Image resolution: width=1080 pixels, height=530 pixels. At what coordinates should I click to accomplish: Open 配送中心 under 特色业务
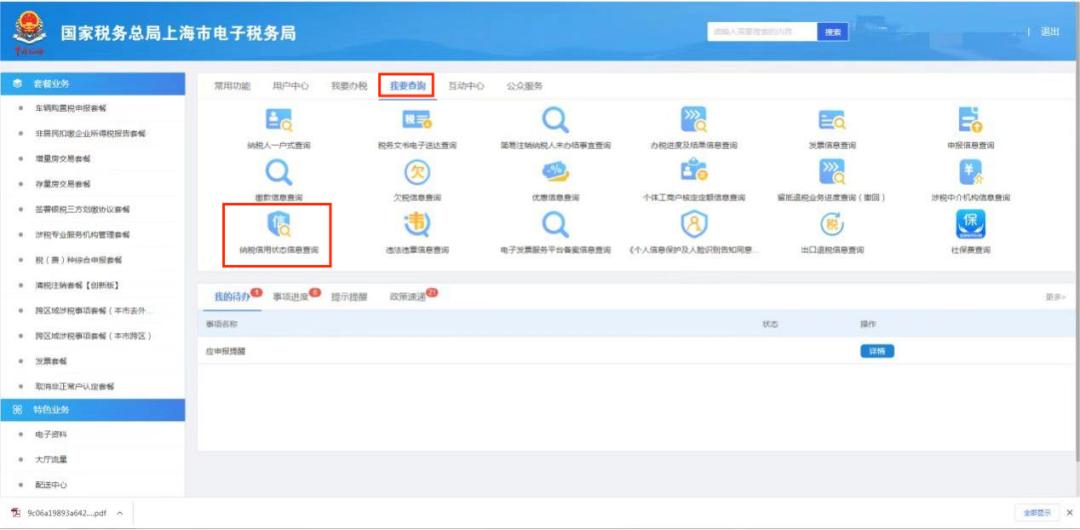point(52,485)
